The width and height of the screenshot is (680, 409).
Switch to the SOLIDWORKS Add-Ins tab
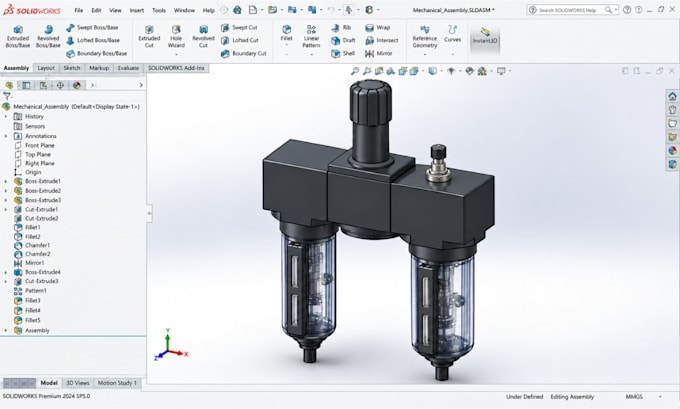(x=176, y=68)
